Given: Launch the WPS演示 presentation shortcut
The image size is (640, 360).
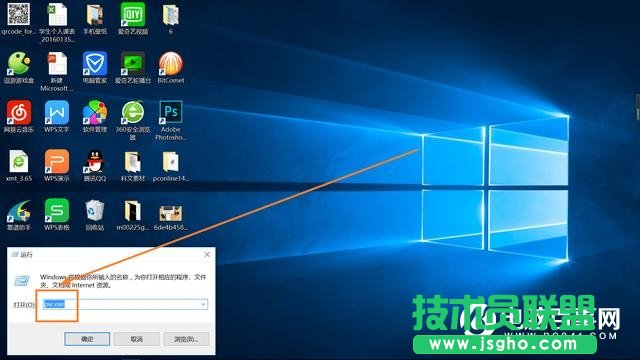Looking at the screenshot, I should pos(57,162).
